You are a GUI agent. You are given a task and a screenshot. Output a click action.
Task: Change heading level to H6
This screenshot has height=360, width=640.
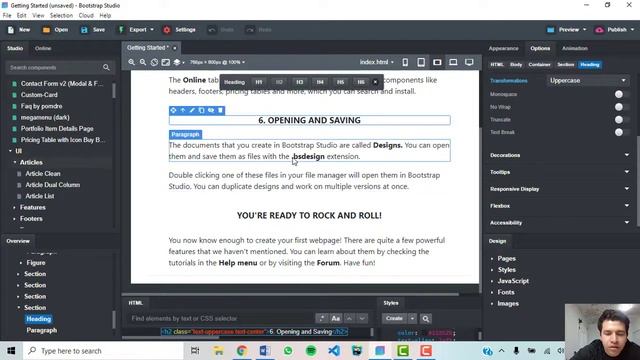(x=361, y=82)
